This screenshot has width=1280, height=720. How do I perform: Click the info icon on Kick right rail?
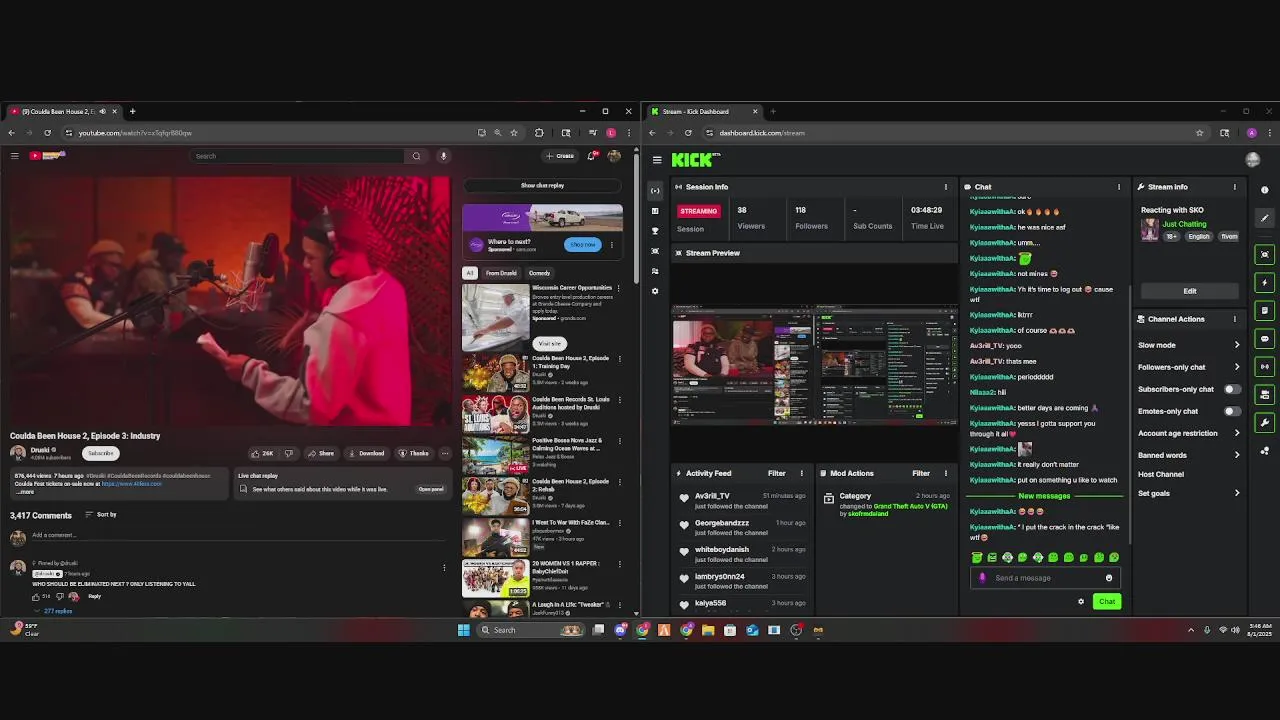[x=1265, y=190]
